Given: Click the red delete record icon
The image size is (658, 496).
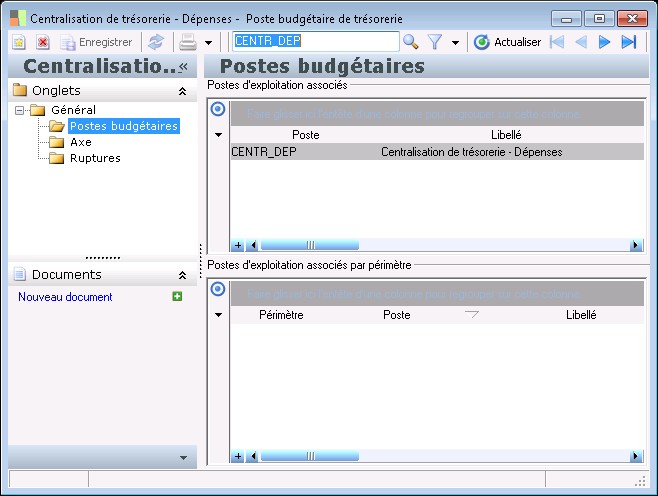Looking at the screenshot, I should coord(43,42).
